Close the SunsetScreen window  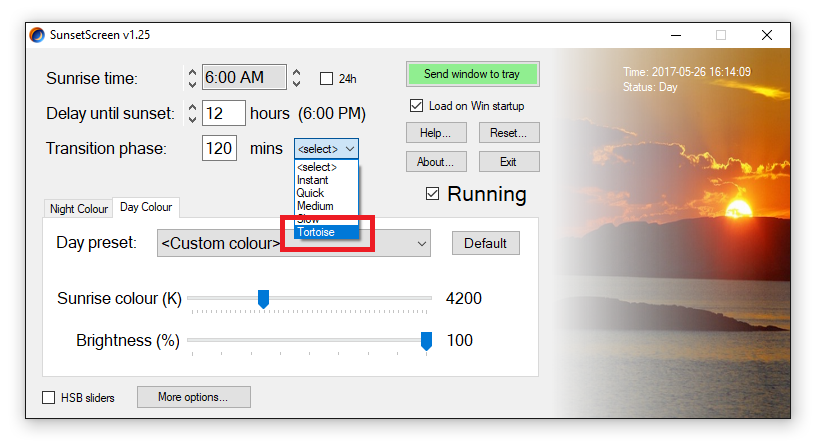point(767,35)
